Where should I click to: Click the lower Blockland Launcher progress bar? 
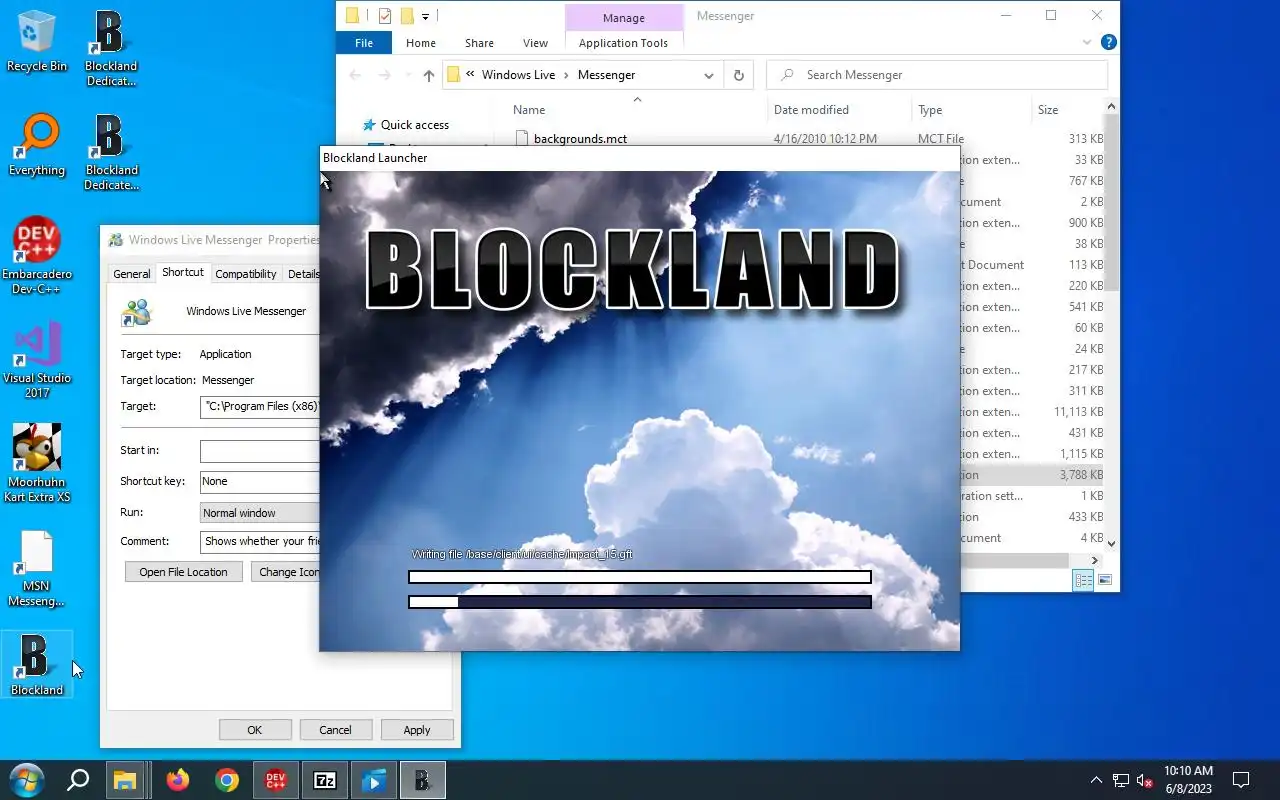640,602
